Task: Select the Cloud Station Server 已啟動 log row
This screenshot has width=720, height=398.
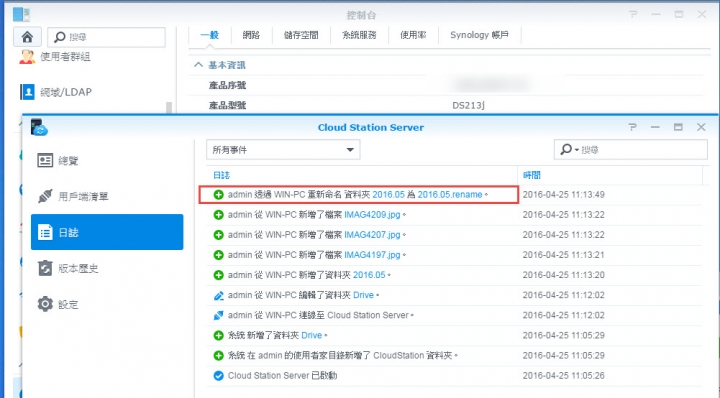Action: tap(455, 376)
